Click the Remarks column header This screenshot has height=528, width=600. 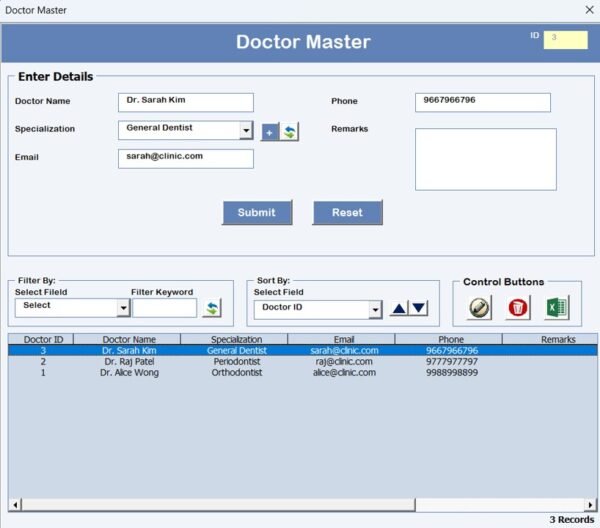550,339
